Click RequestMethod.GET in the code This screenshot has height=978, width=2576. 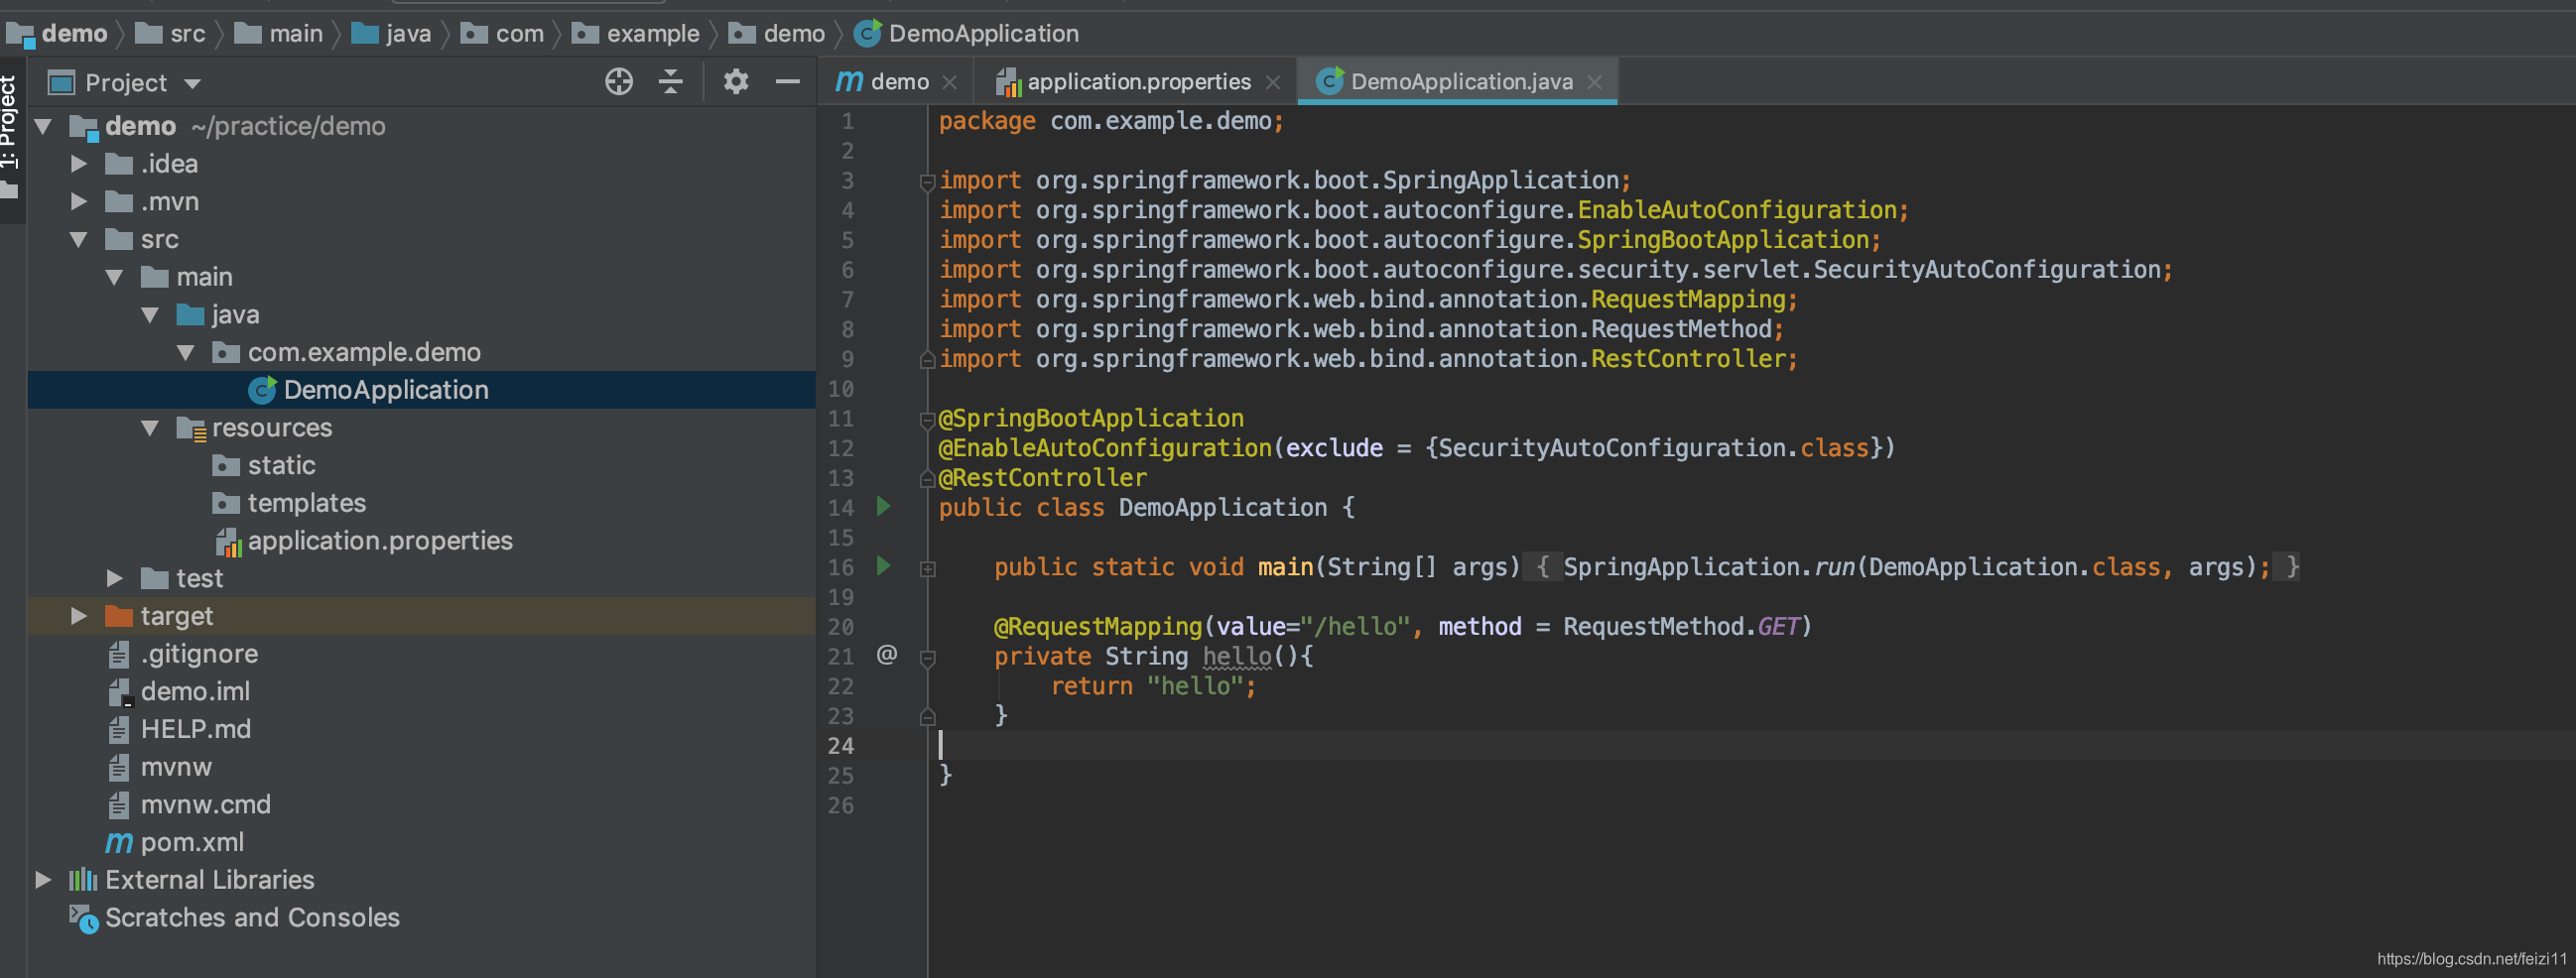point(1681,627)
